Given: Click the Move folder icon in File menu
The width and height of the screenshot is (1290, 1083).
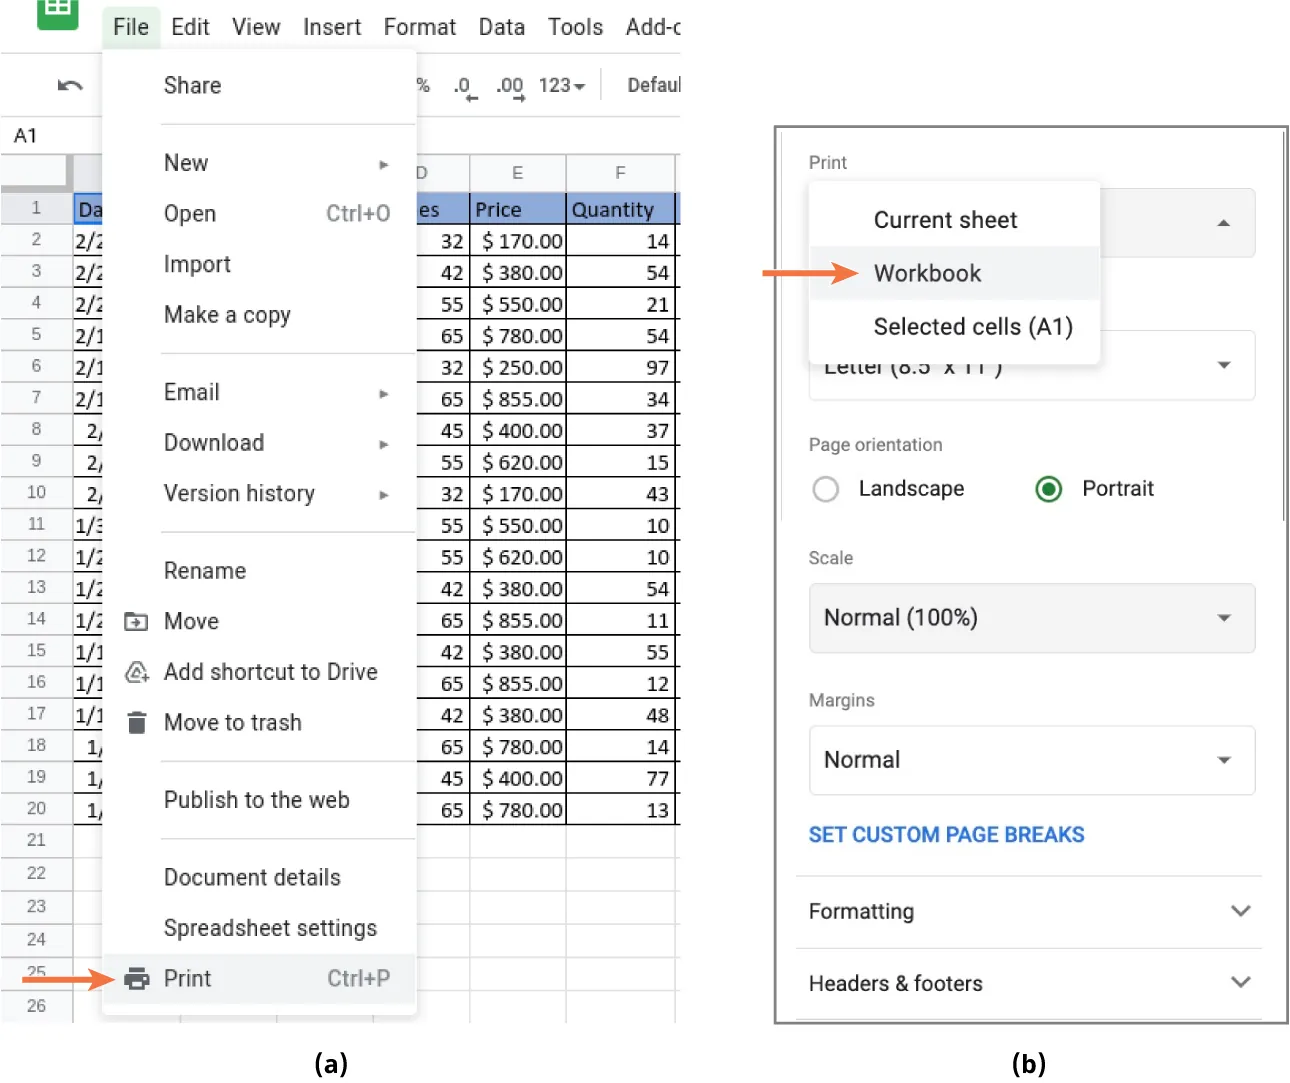Looking at the screenshot, I should coord(136,621).
